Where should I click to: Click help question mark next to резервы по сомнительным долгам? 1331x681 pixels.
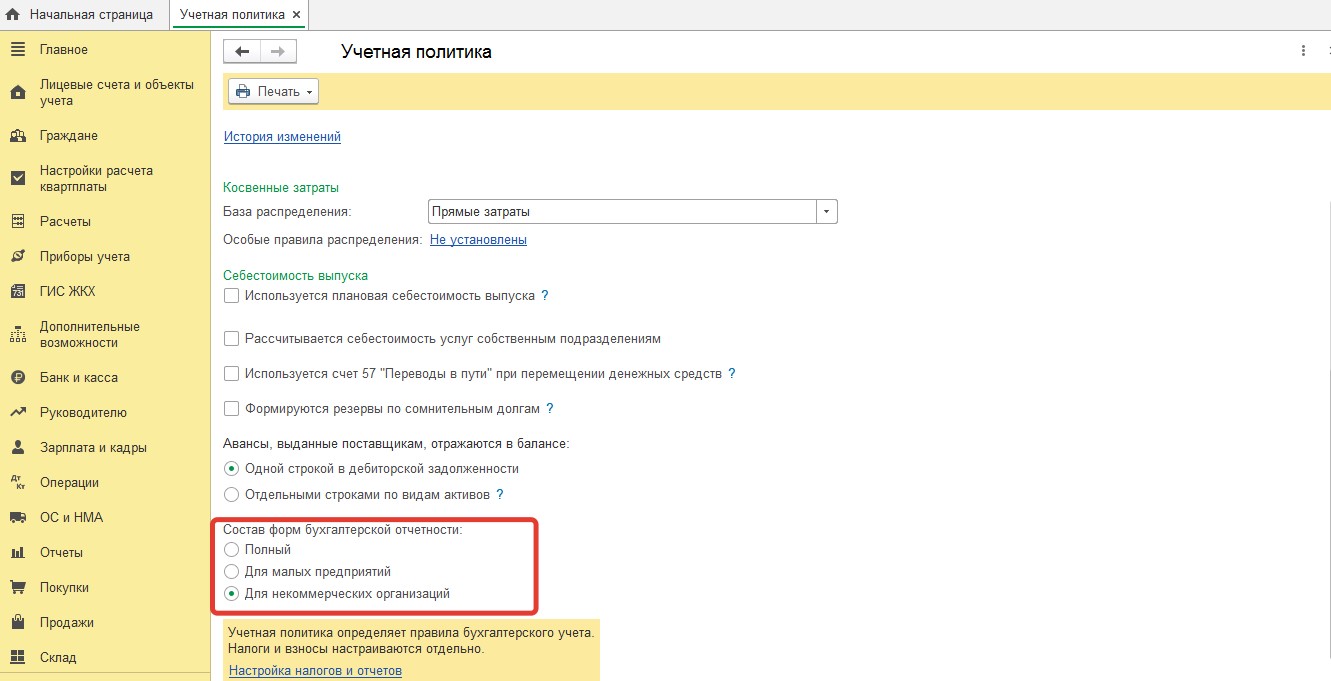[x=549, y=409]
